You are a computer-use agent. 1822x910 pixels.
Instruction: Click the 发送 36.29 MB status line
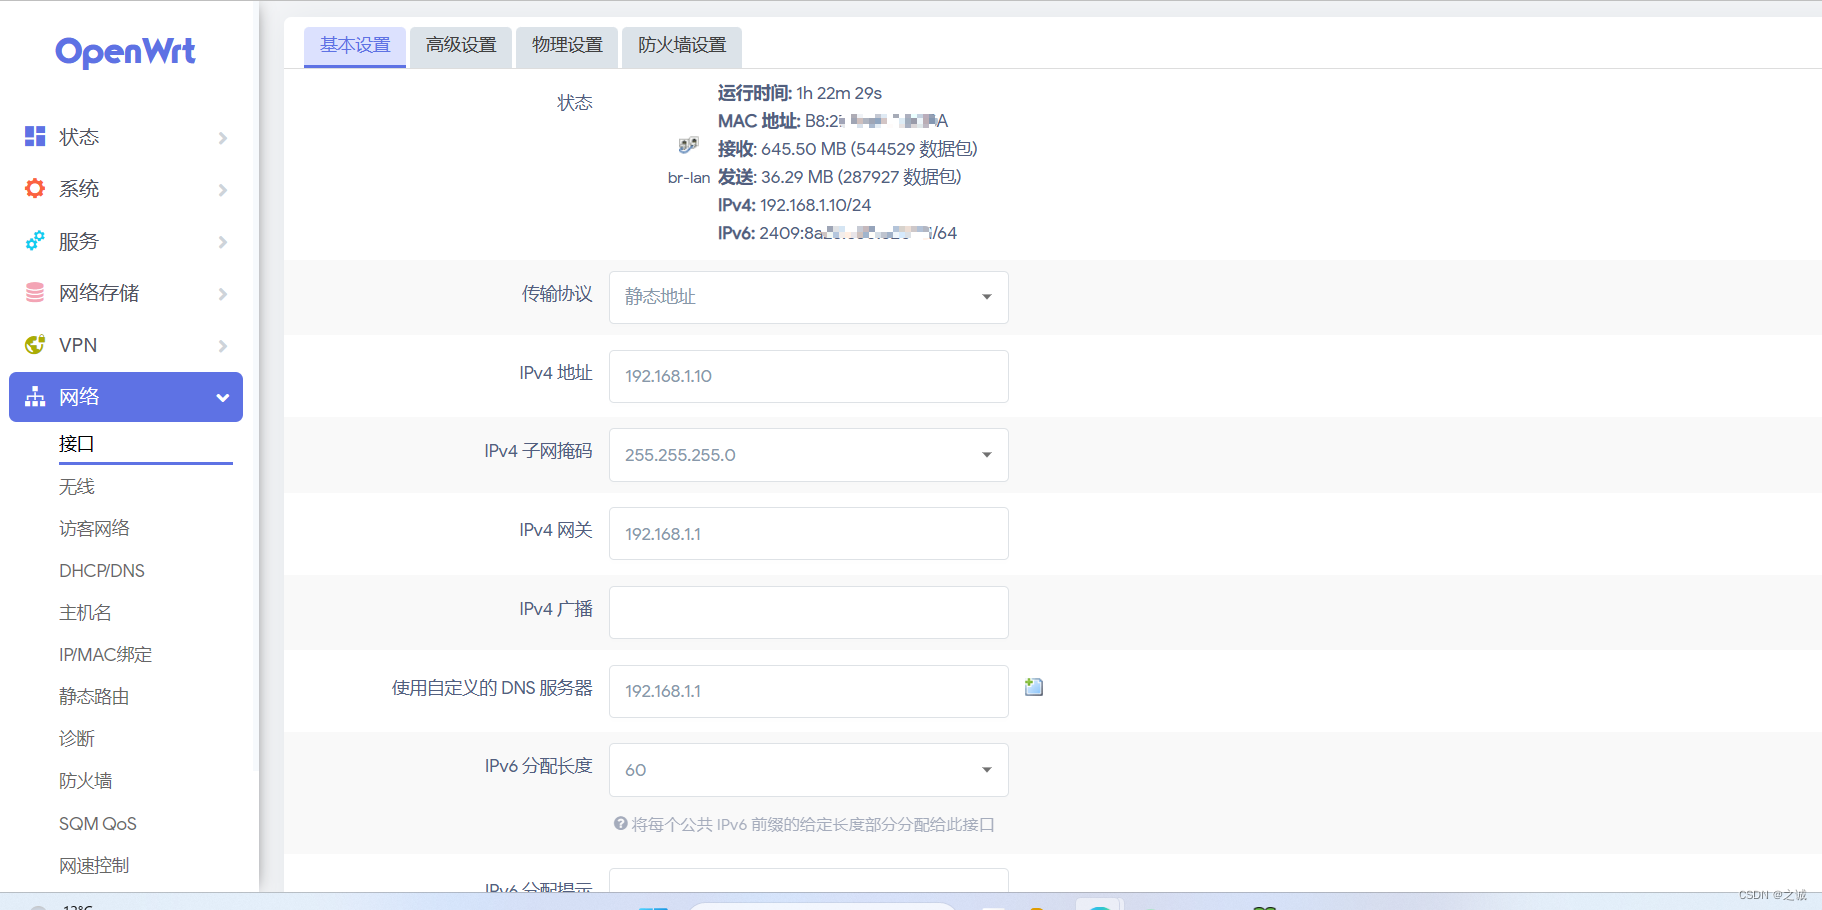[840, 177]
